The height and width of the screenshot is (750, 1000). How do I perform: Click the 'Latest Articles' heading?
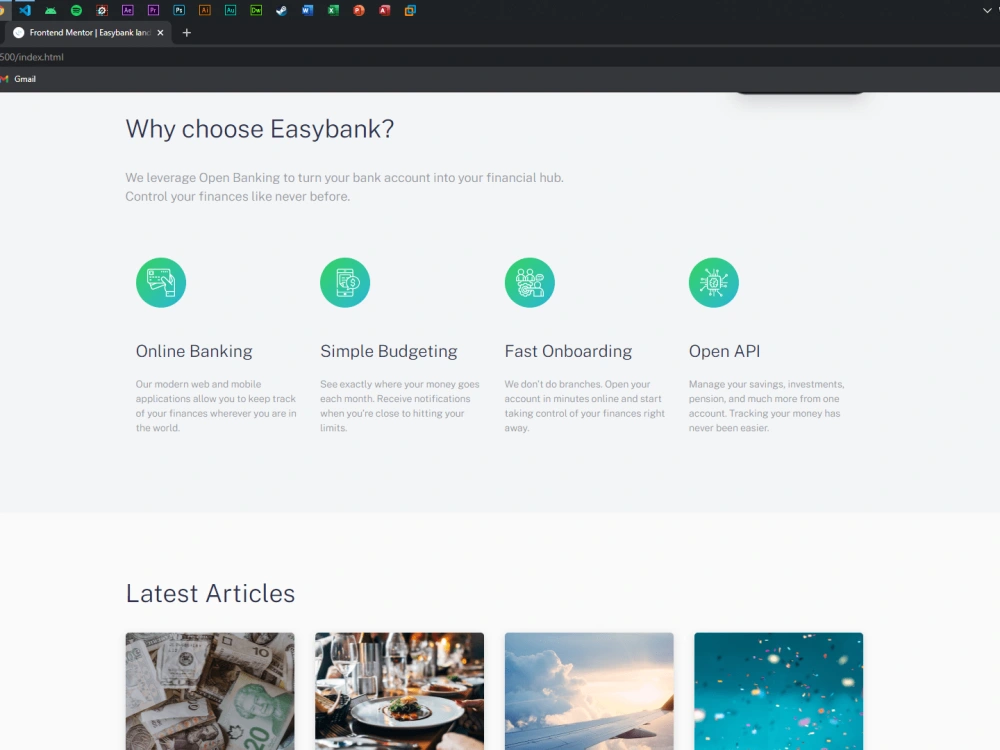tap(210, 593)
